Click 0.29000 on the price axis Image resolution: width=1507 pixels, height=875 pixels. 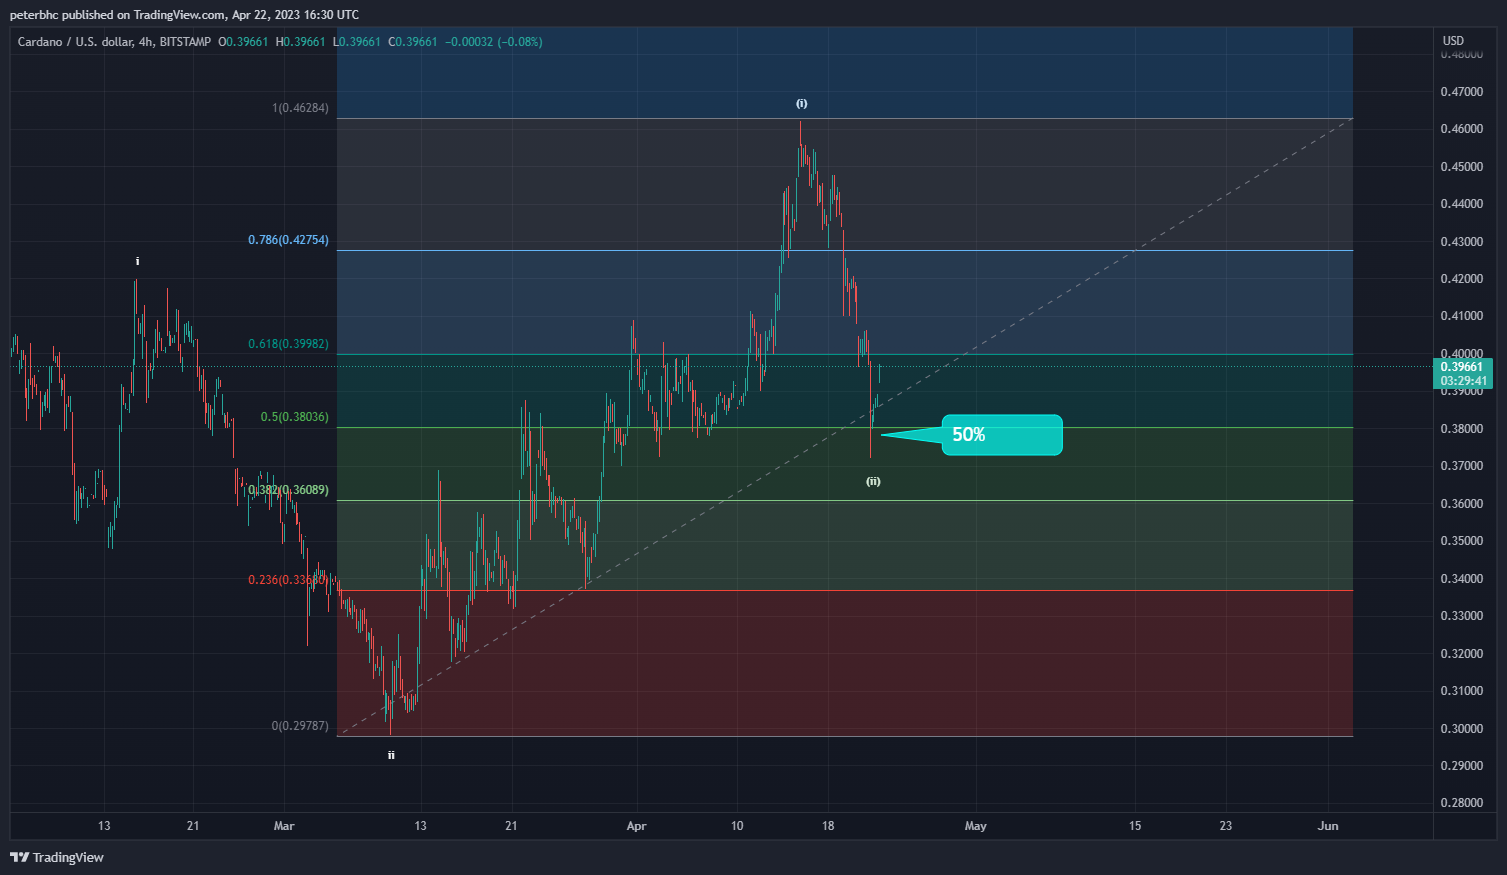[1462, 766]
